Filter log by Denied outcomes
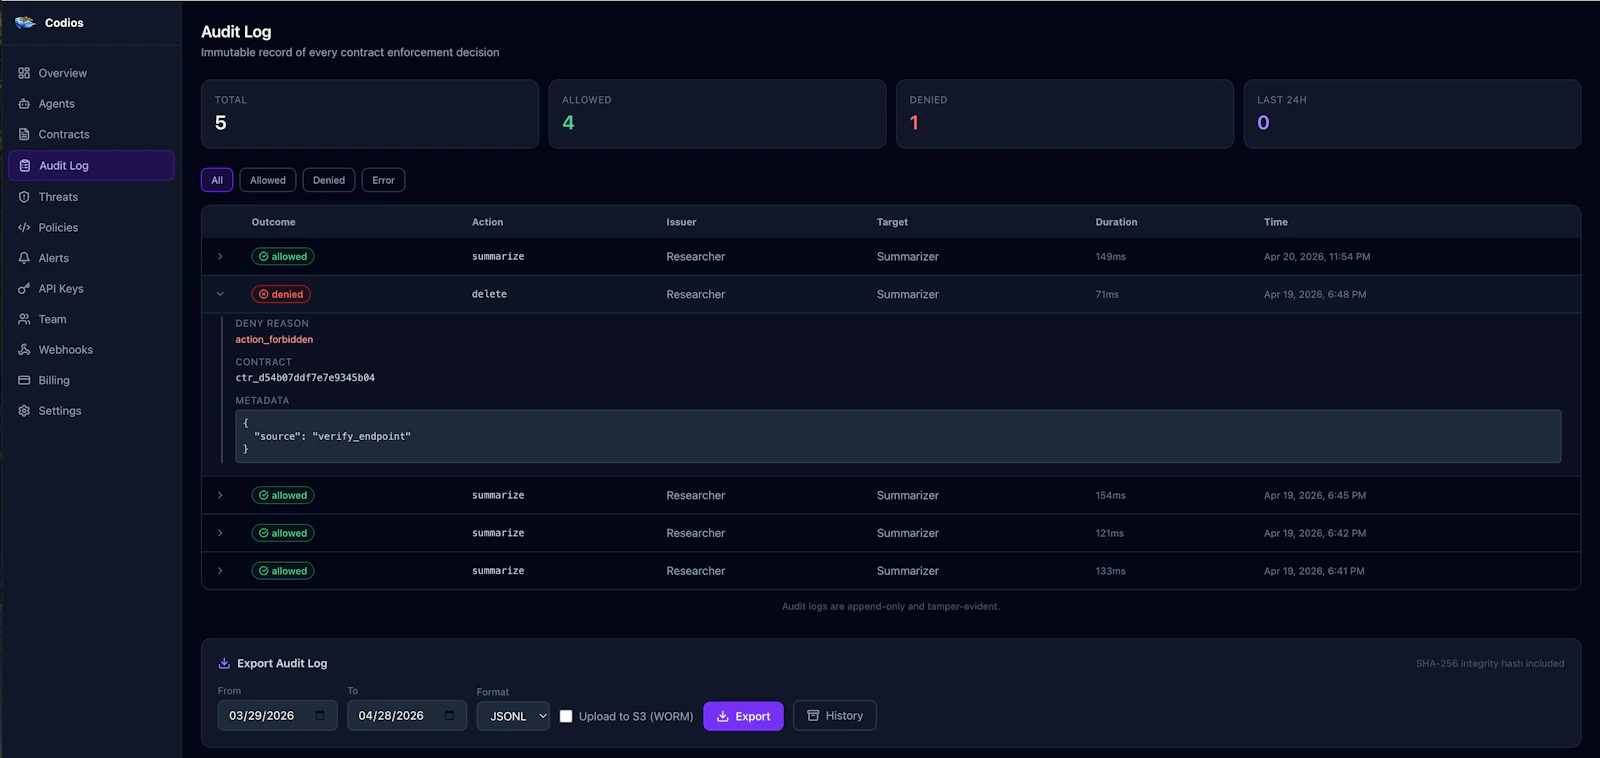The width and height of the screenshot is (1600, 758). tap(329, 180)
